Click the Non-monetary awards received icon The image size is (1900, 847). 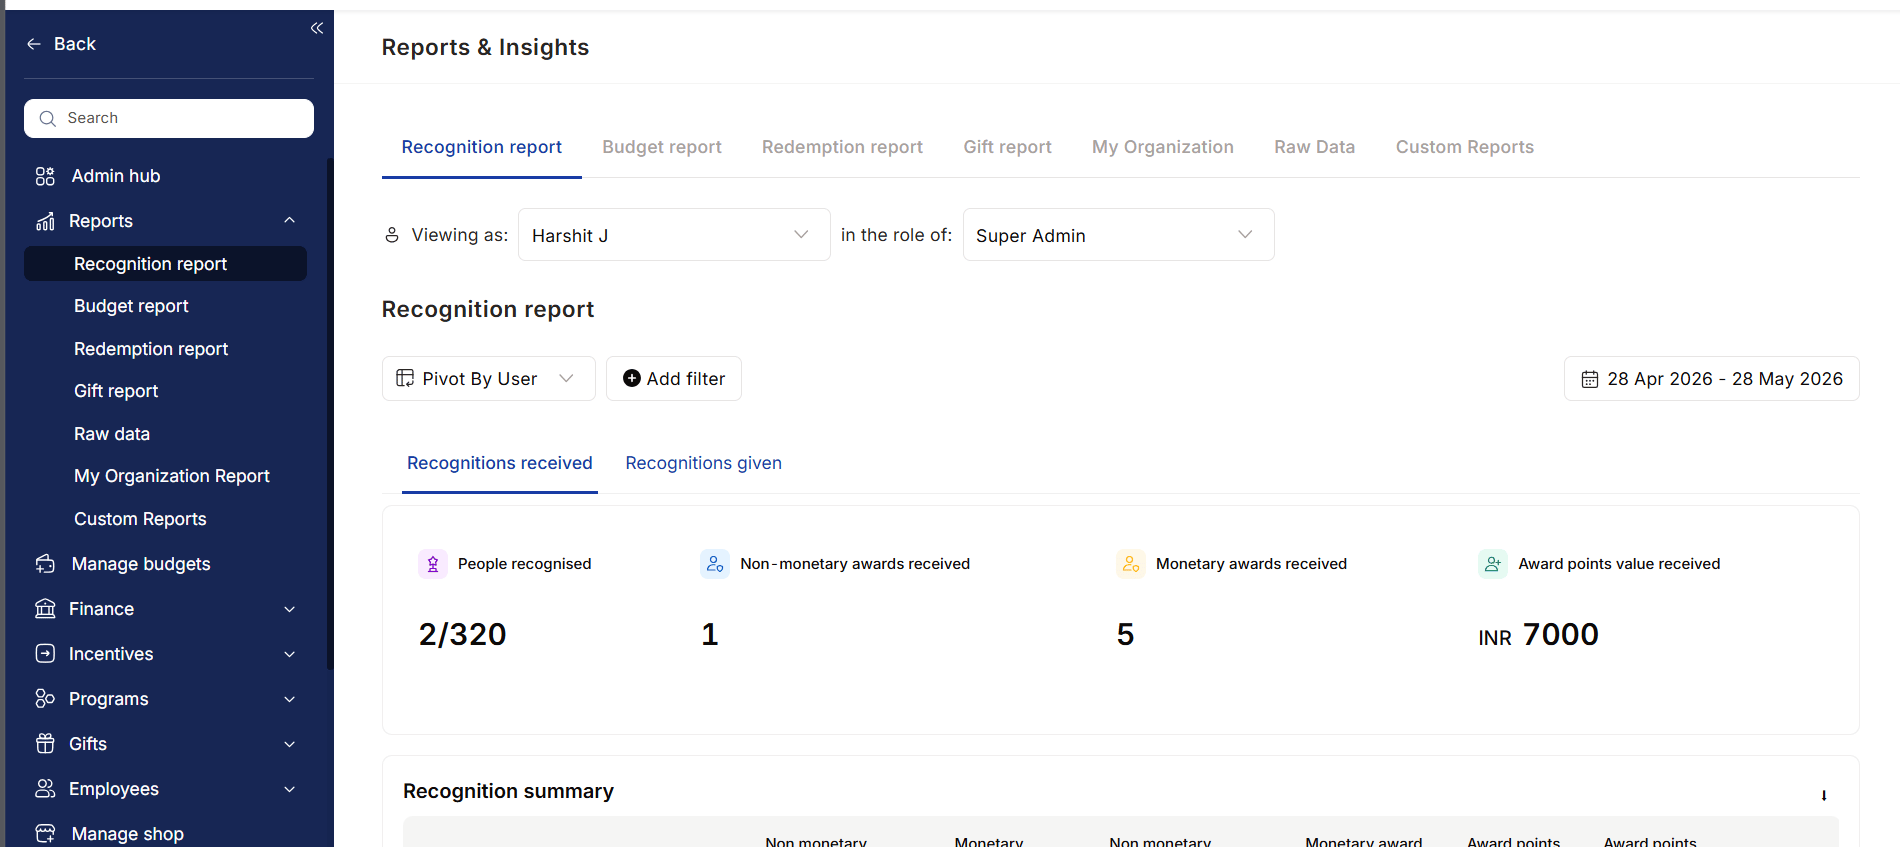coord(715,564)
